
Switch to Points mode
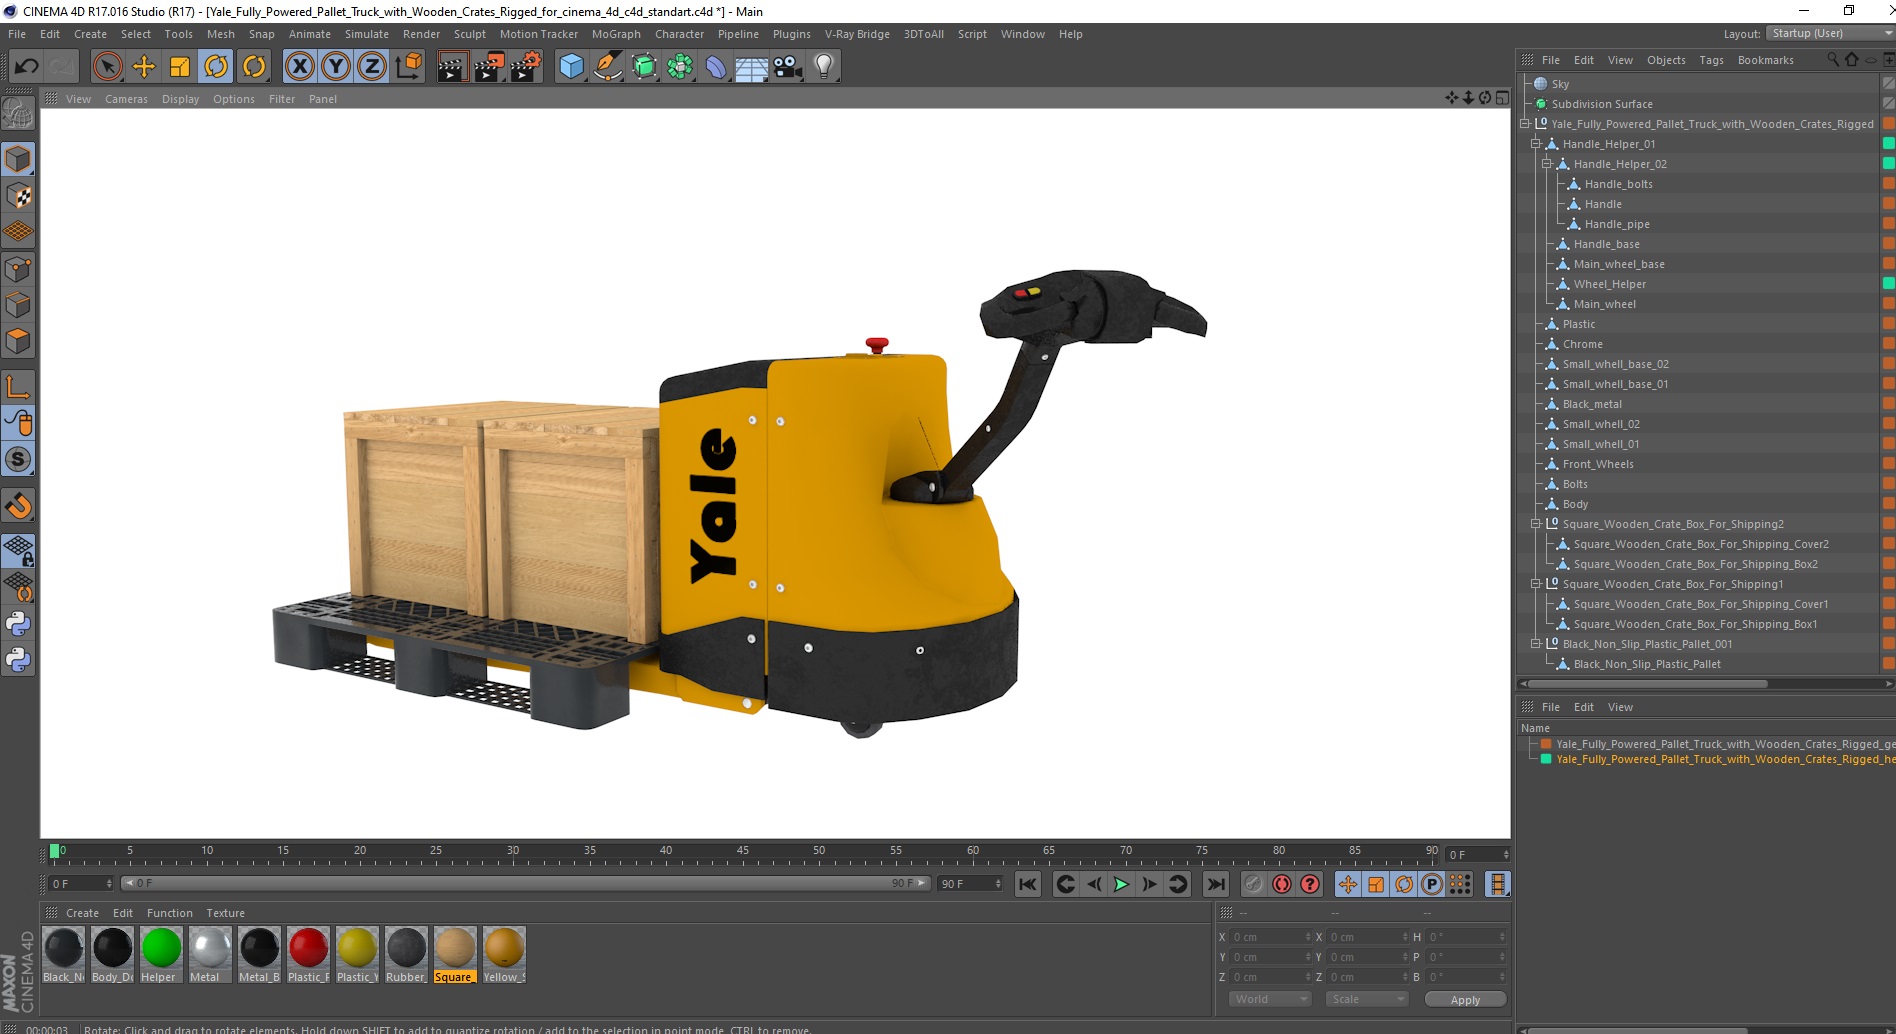(18, 268)
